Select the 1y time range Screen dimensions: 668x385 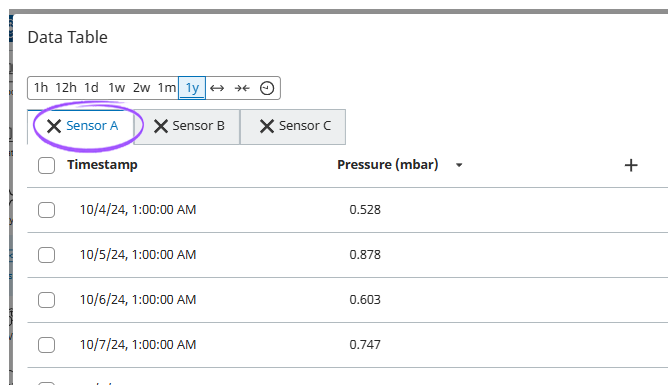click(192, 88)
